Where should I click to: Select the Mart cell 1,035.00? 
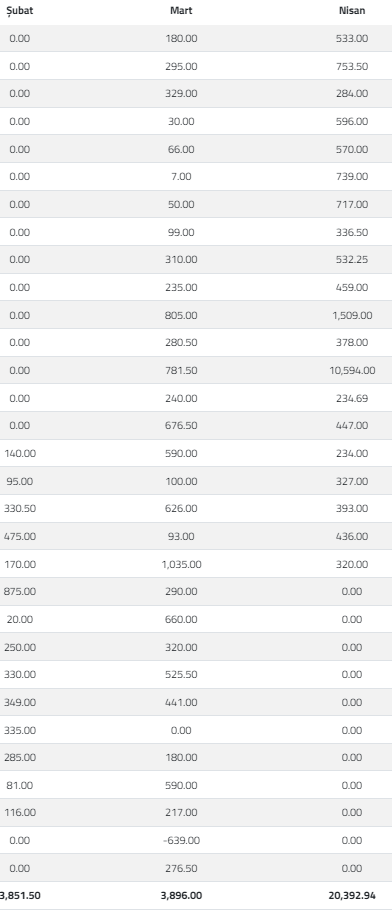point(181,564)
